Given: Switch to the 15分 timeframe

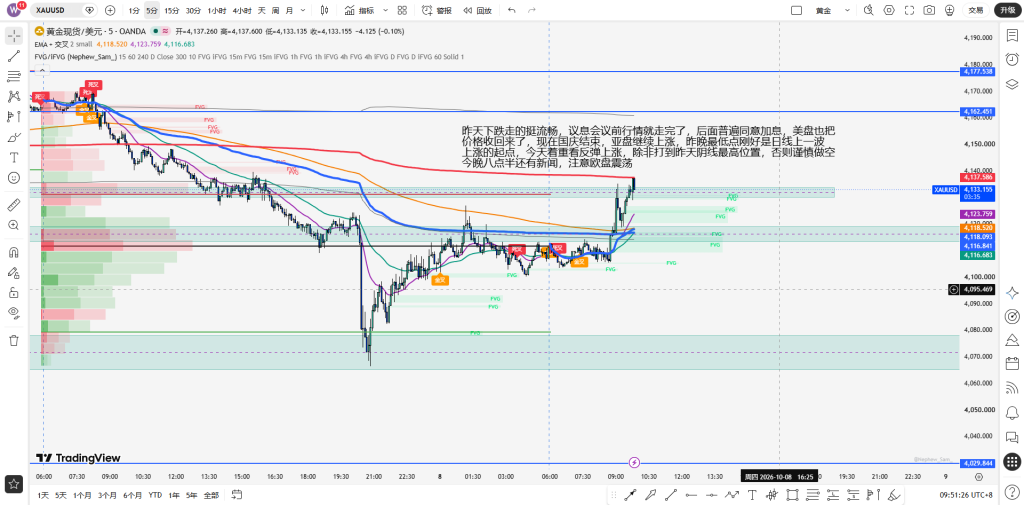Looking at the screenshot, I should [x=172, y=10].
